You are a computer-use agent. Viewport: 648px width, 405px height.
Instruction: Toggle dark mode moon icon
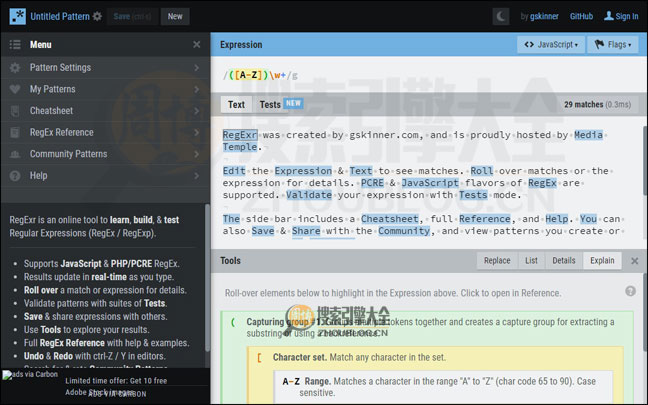coord(501,17)
